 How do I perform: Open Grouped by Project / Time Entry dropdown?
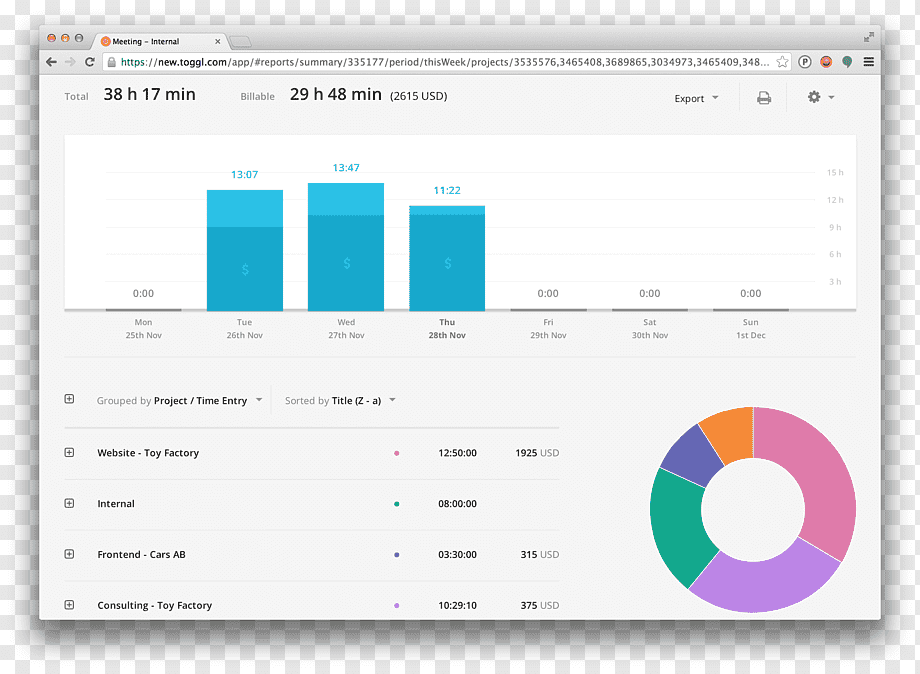click(179, 401)
